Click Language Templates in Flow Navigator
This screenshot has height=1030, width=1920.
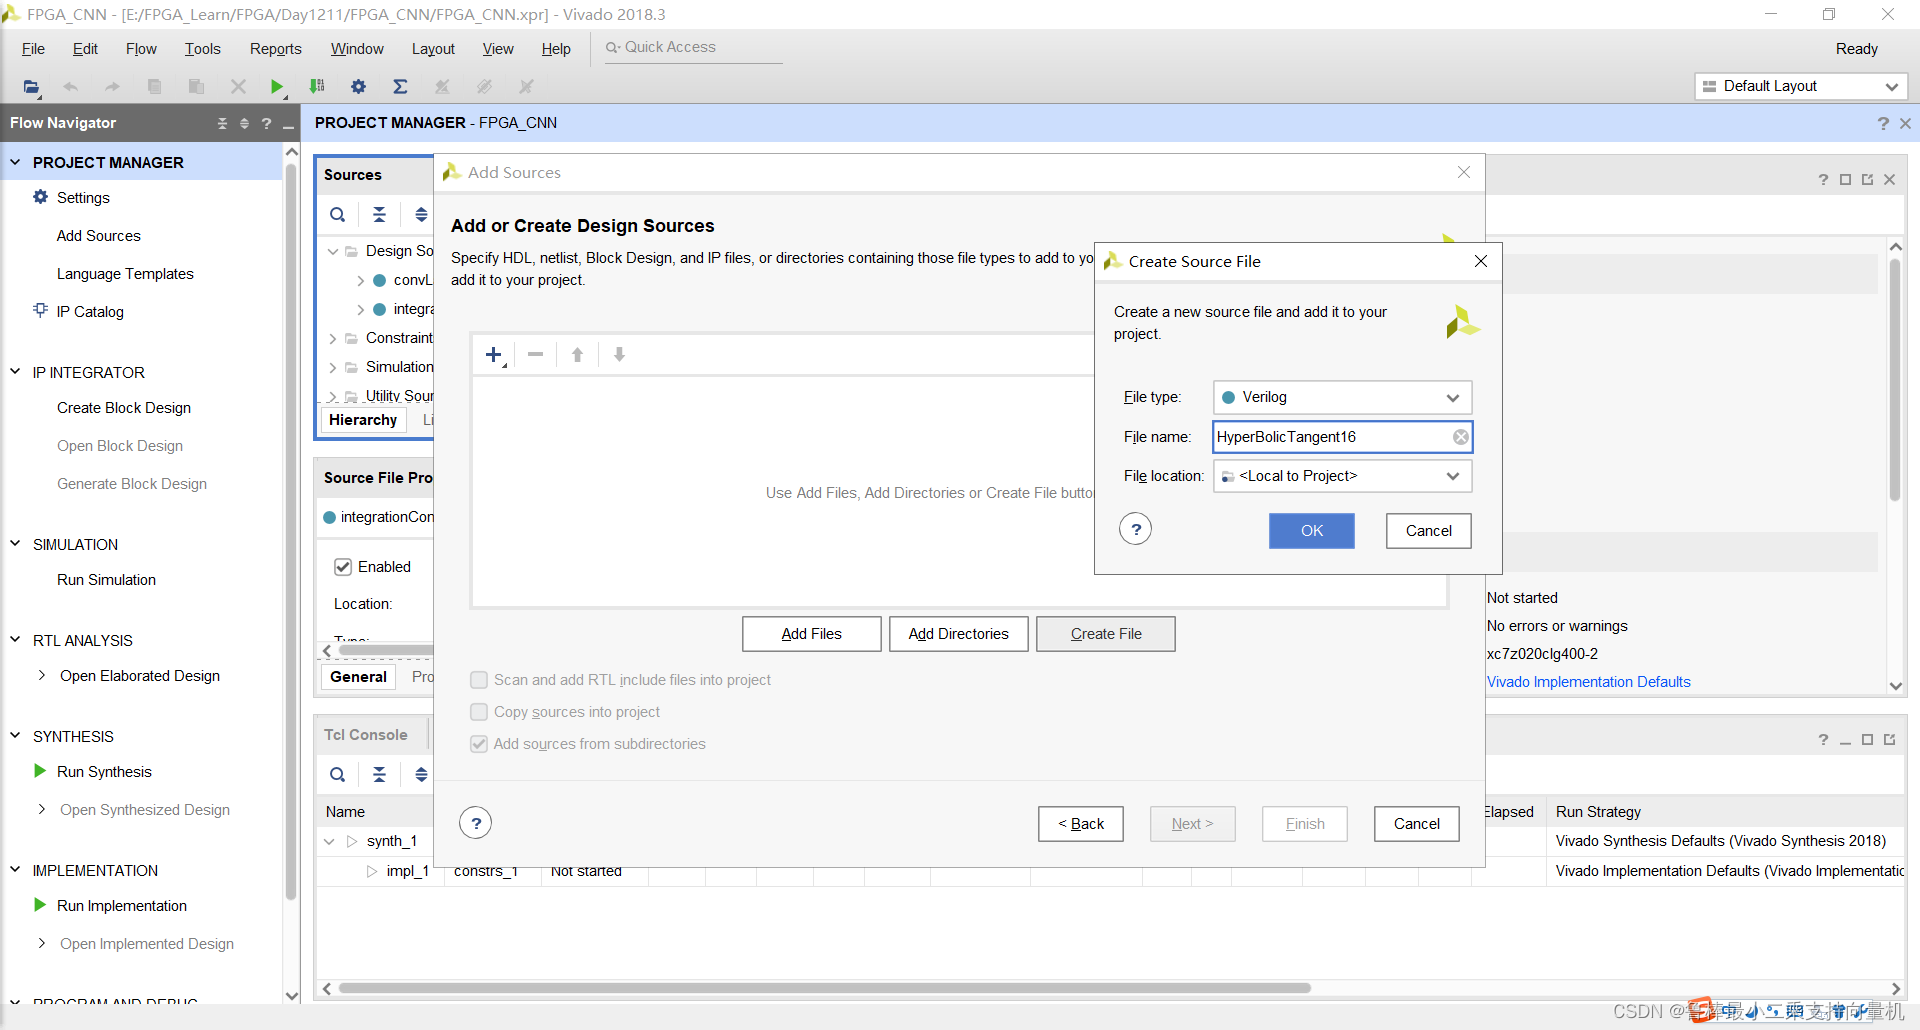pos(125,274)
